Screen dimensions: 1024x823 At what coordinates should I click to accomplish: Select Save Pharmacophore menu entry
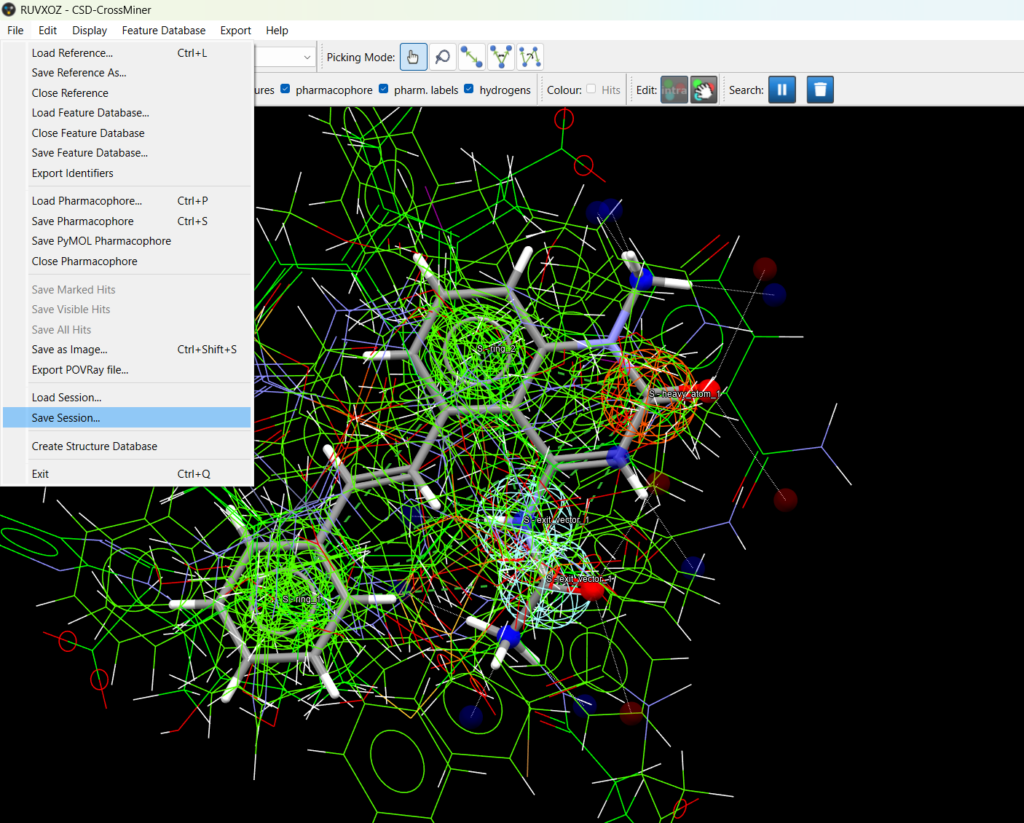point(82,221)
